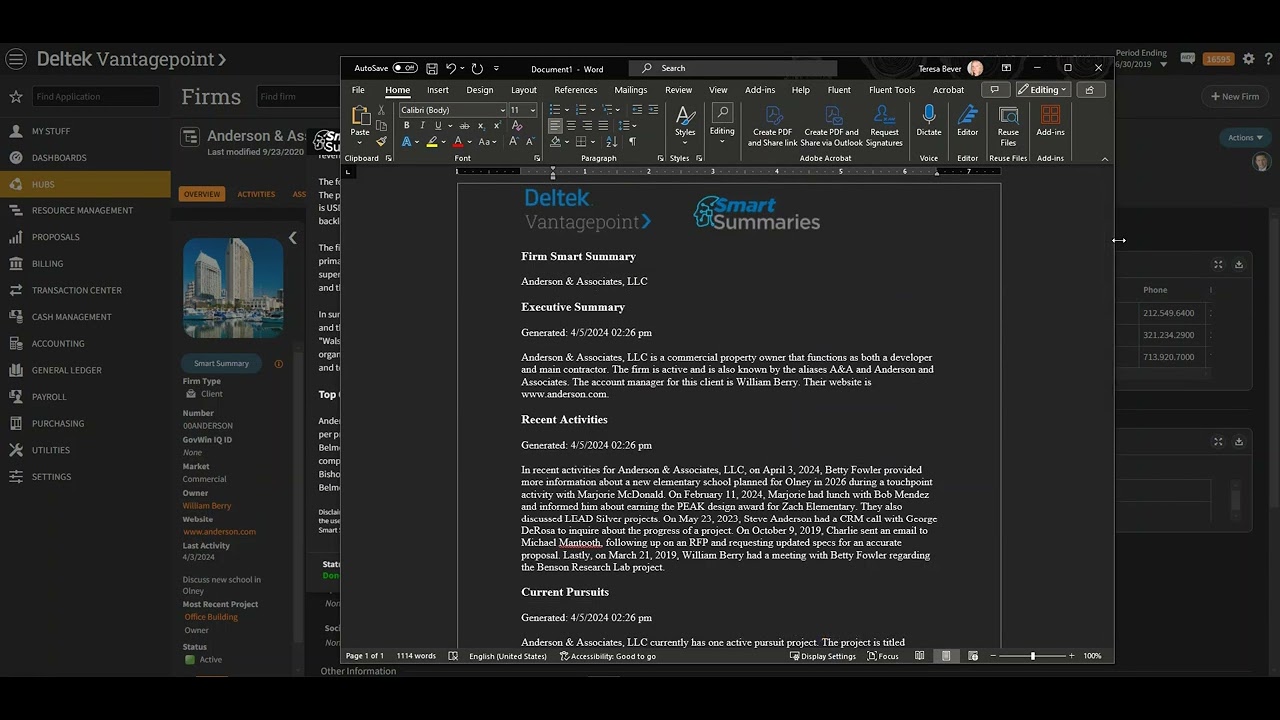Go to the References ribbon tab
Image resolution: width=1280 pixels, height=720 pixels.
(576, 90)
